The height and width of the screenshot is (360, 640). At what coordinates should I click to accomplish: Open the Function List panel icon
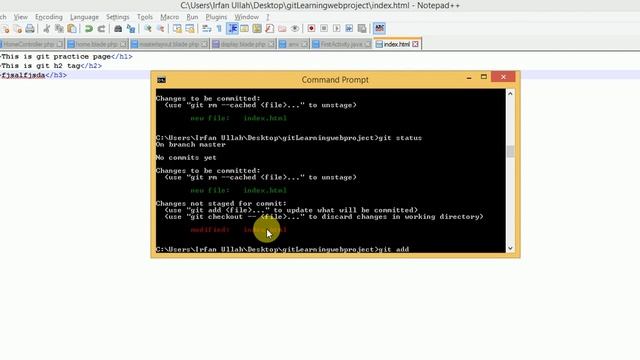click(x=270, y=29)
